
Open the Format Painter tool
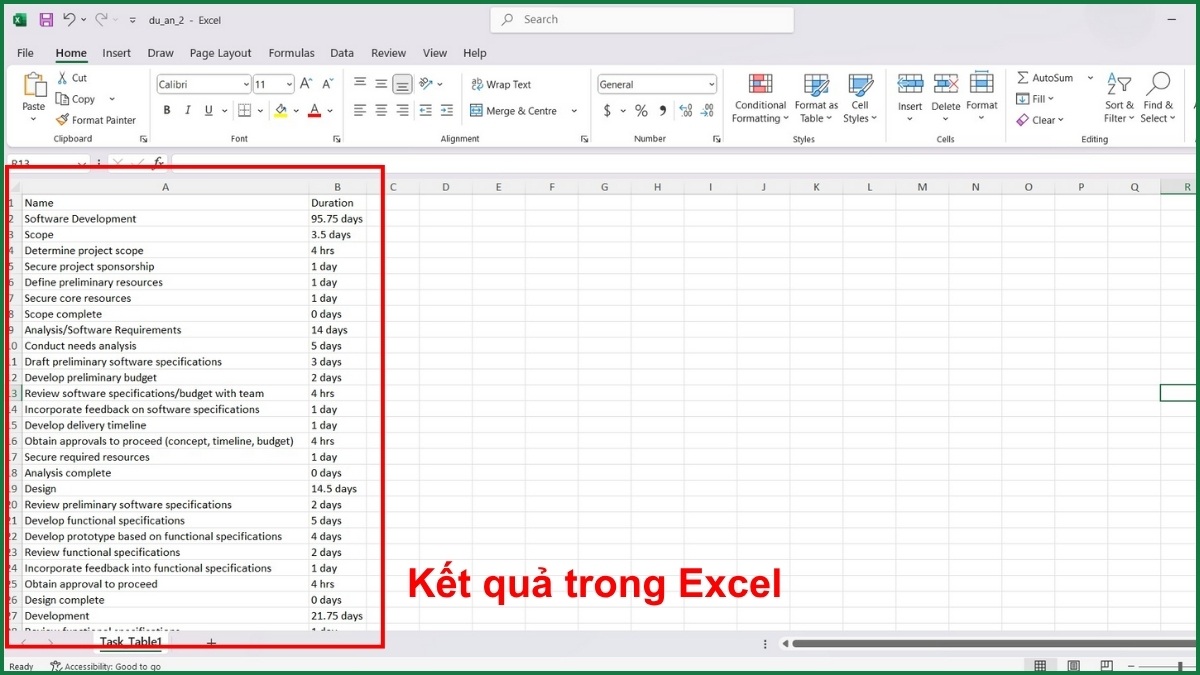[x=97, y=119]
